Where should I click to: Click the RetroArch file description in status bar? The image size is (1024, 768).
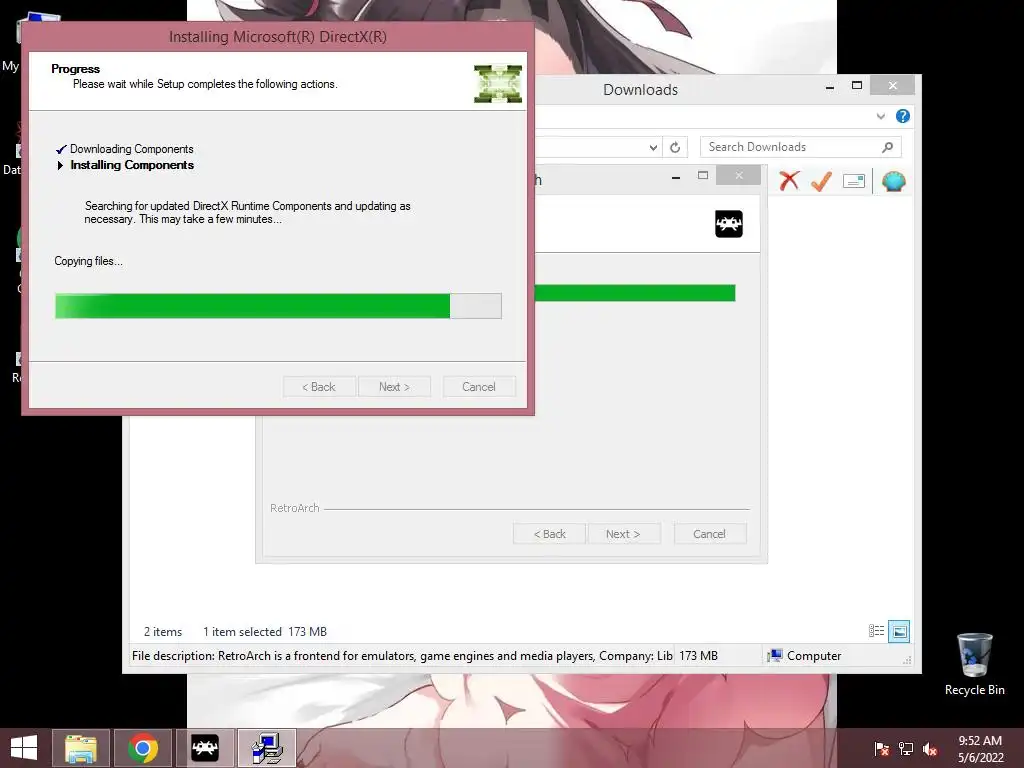(402, 656)
